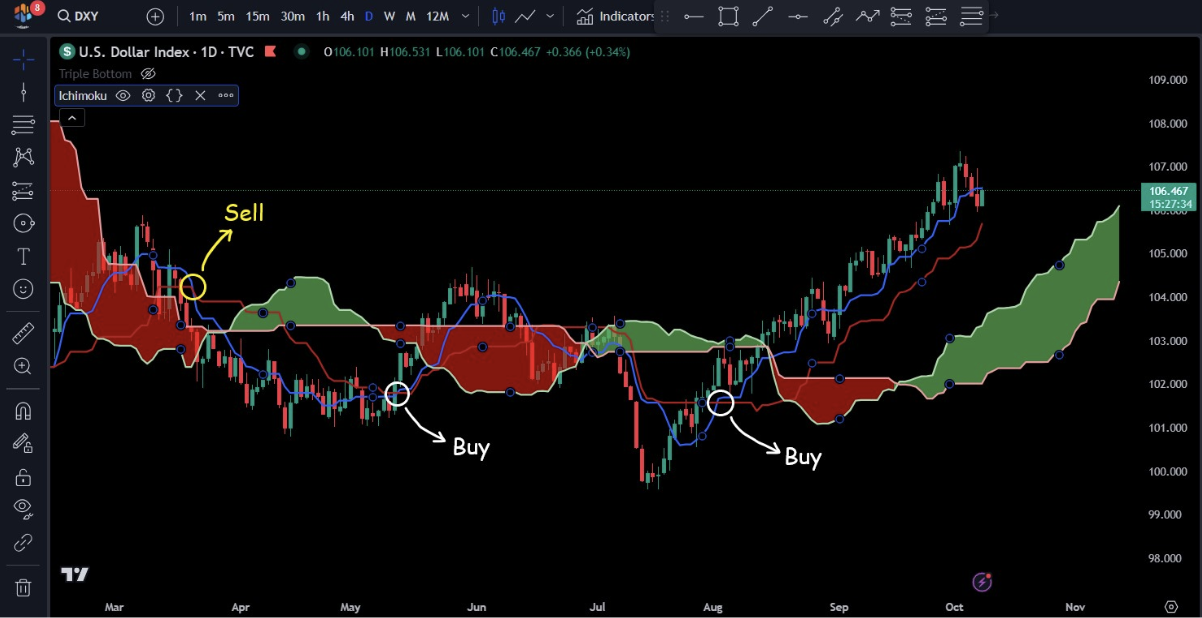Open the chart type dropdown arrow

550,16
